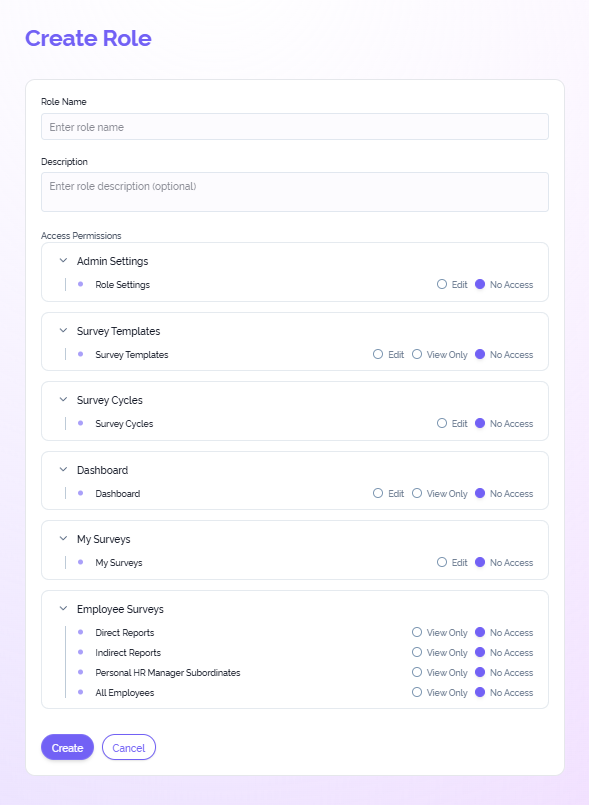Click the role name input field

coord(294,126)
